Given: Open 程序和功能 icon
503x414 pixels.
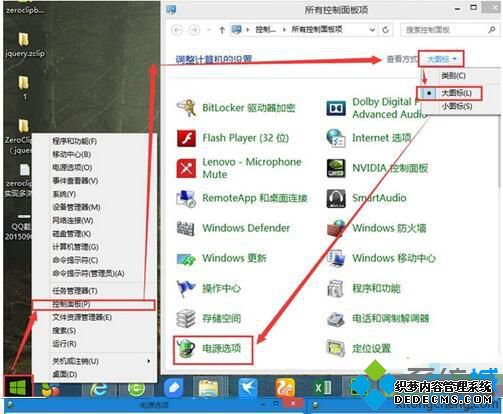Looking at the screenshot, I should coord(336,288).
